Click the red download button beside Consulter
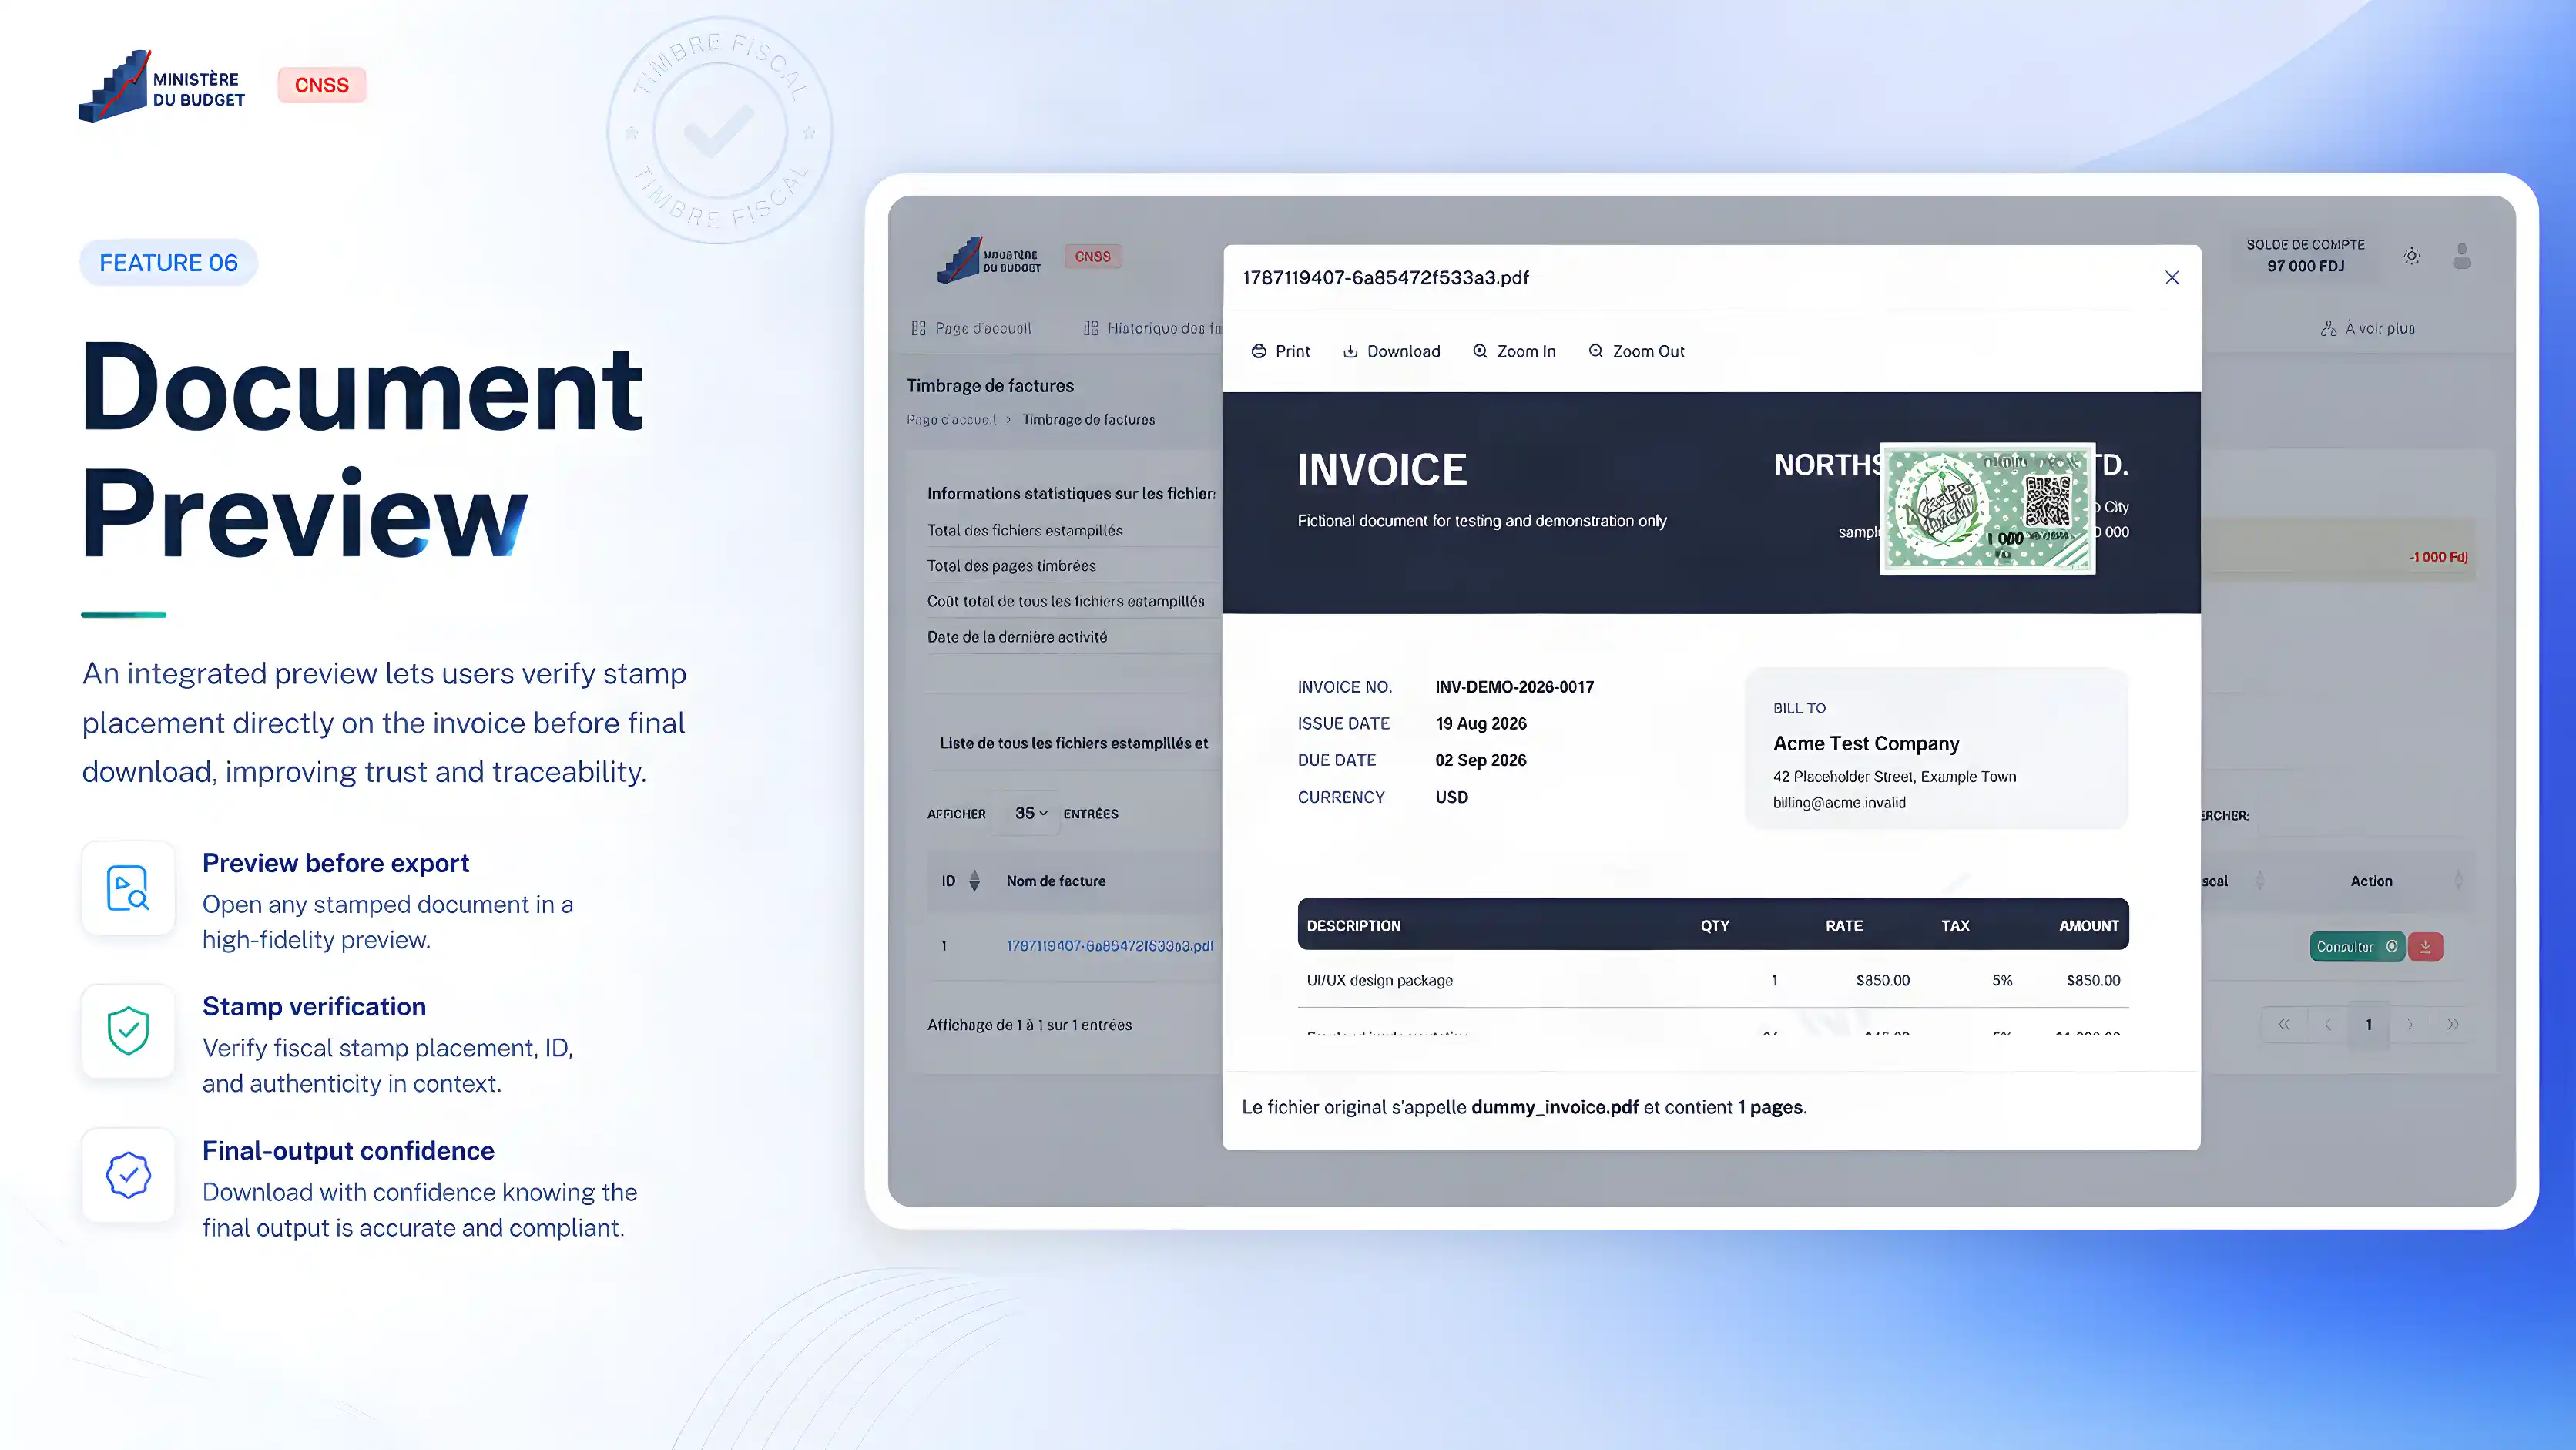 (x=2425, y=946)
